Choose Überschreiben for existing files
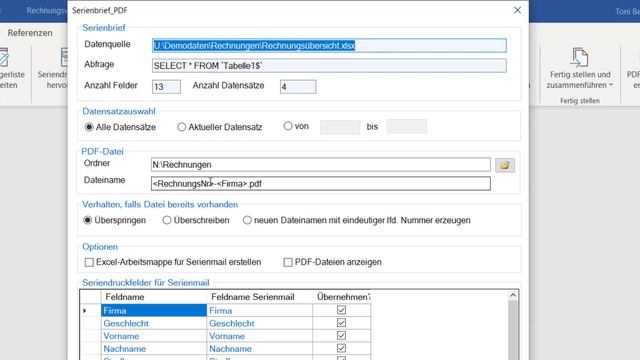The image size is (640, 360). (167, 220)
